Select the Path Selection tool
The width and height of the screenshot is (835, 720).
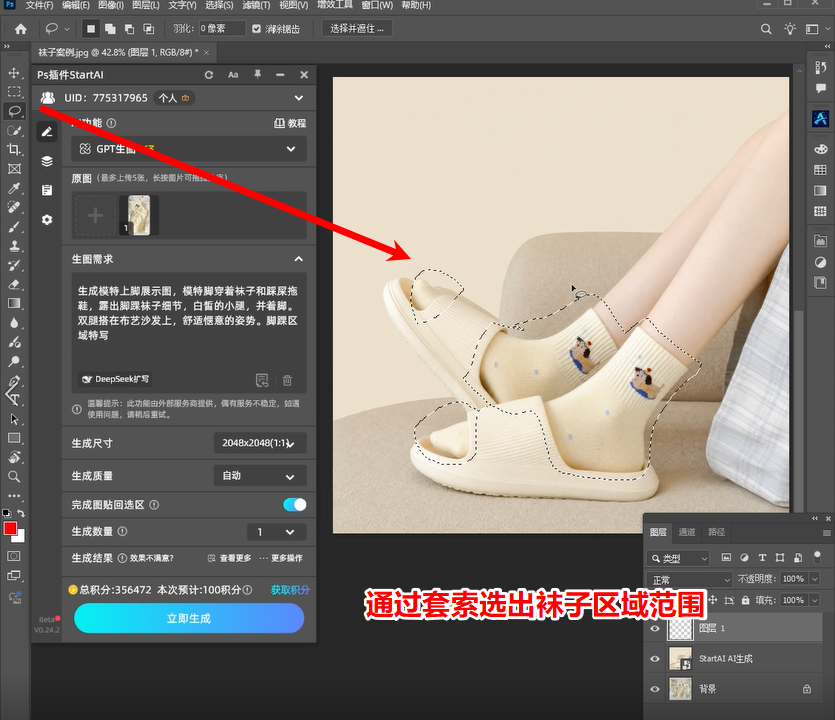(14, 419)
